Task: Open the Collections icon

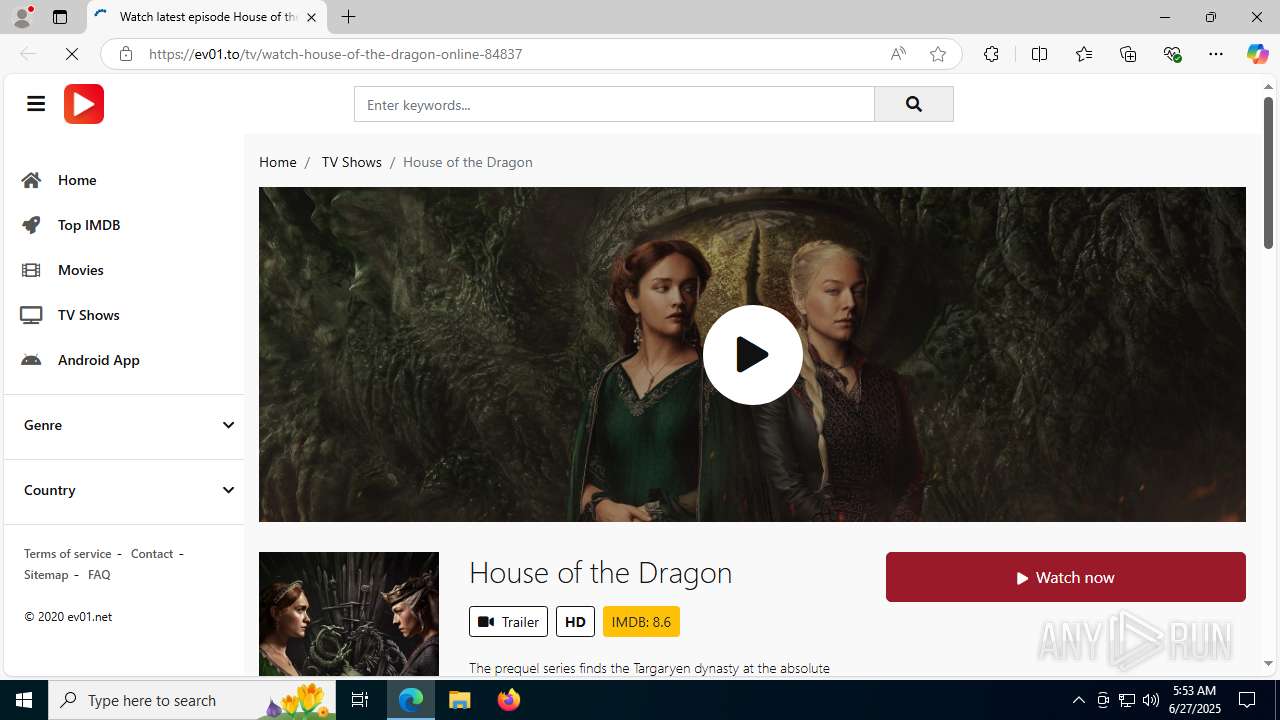Action: [1128, 54]
